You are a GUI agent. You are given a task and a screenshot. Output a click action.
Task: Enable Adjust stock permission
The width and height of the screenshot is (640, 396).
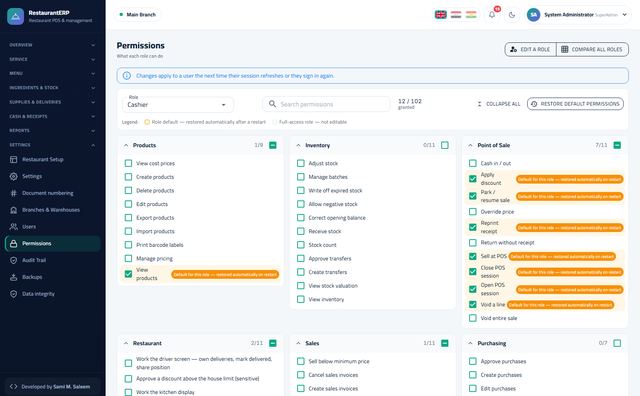[301, 163]
